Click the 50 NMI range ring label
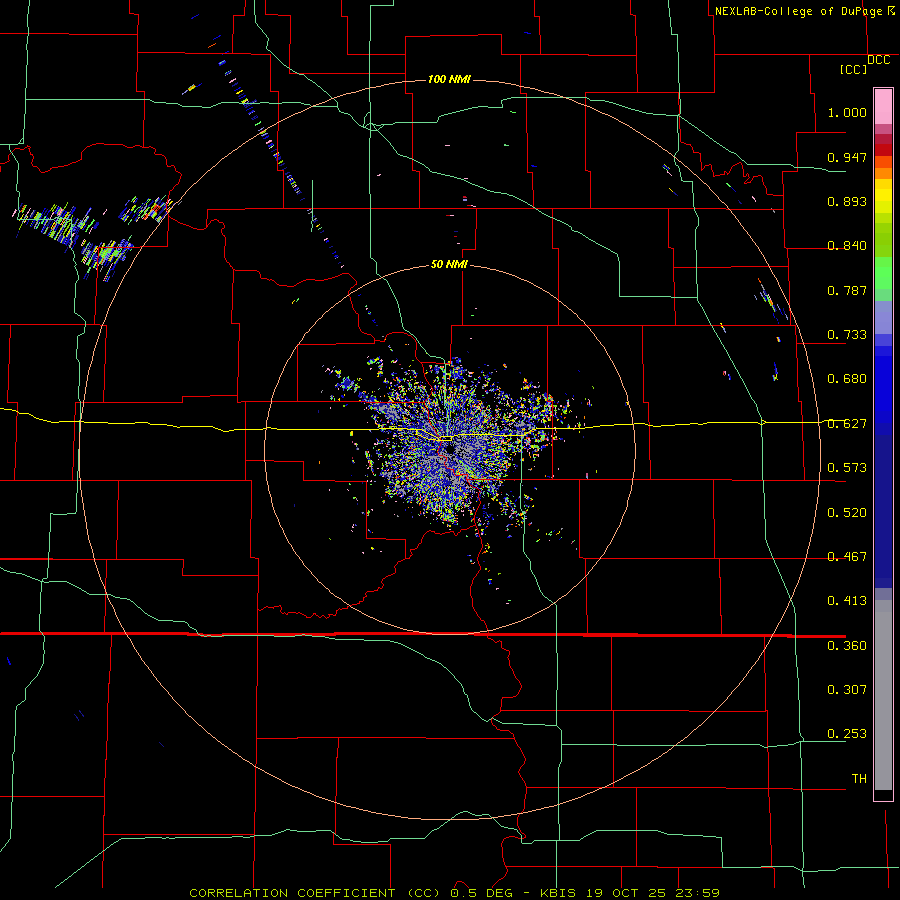 point(449,264)
